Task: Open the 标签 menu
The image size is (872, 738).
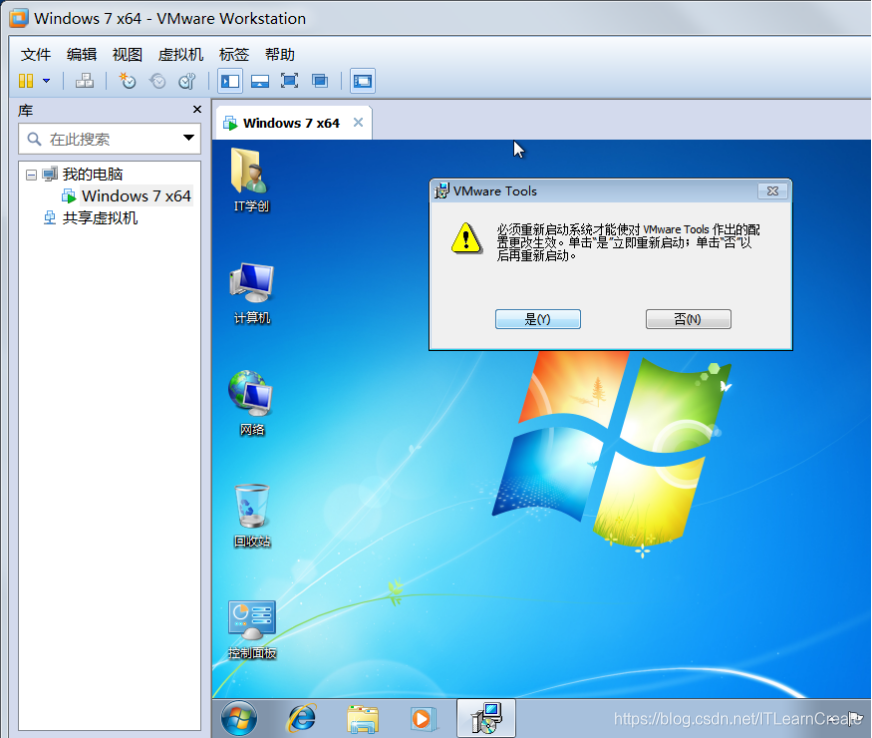Action: coord(234,55)
